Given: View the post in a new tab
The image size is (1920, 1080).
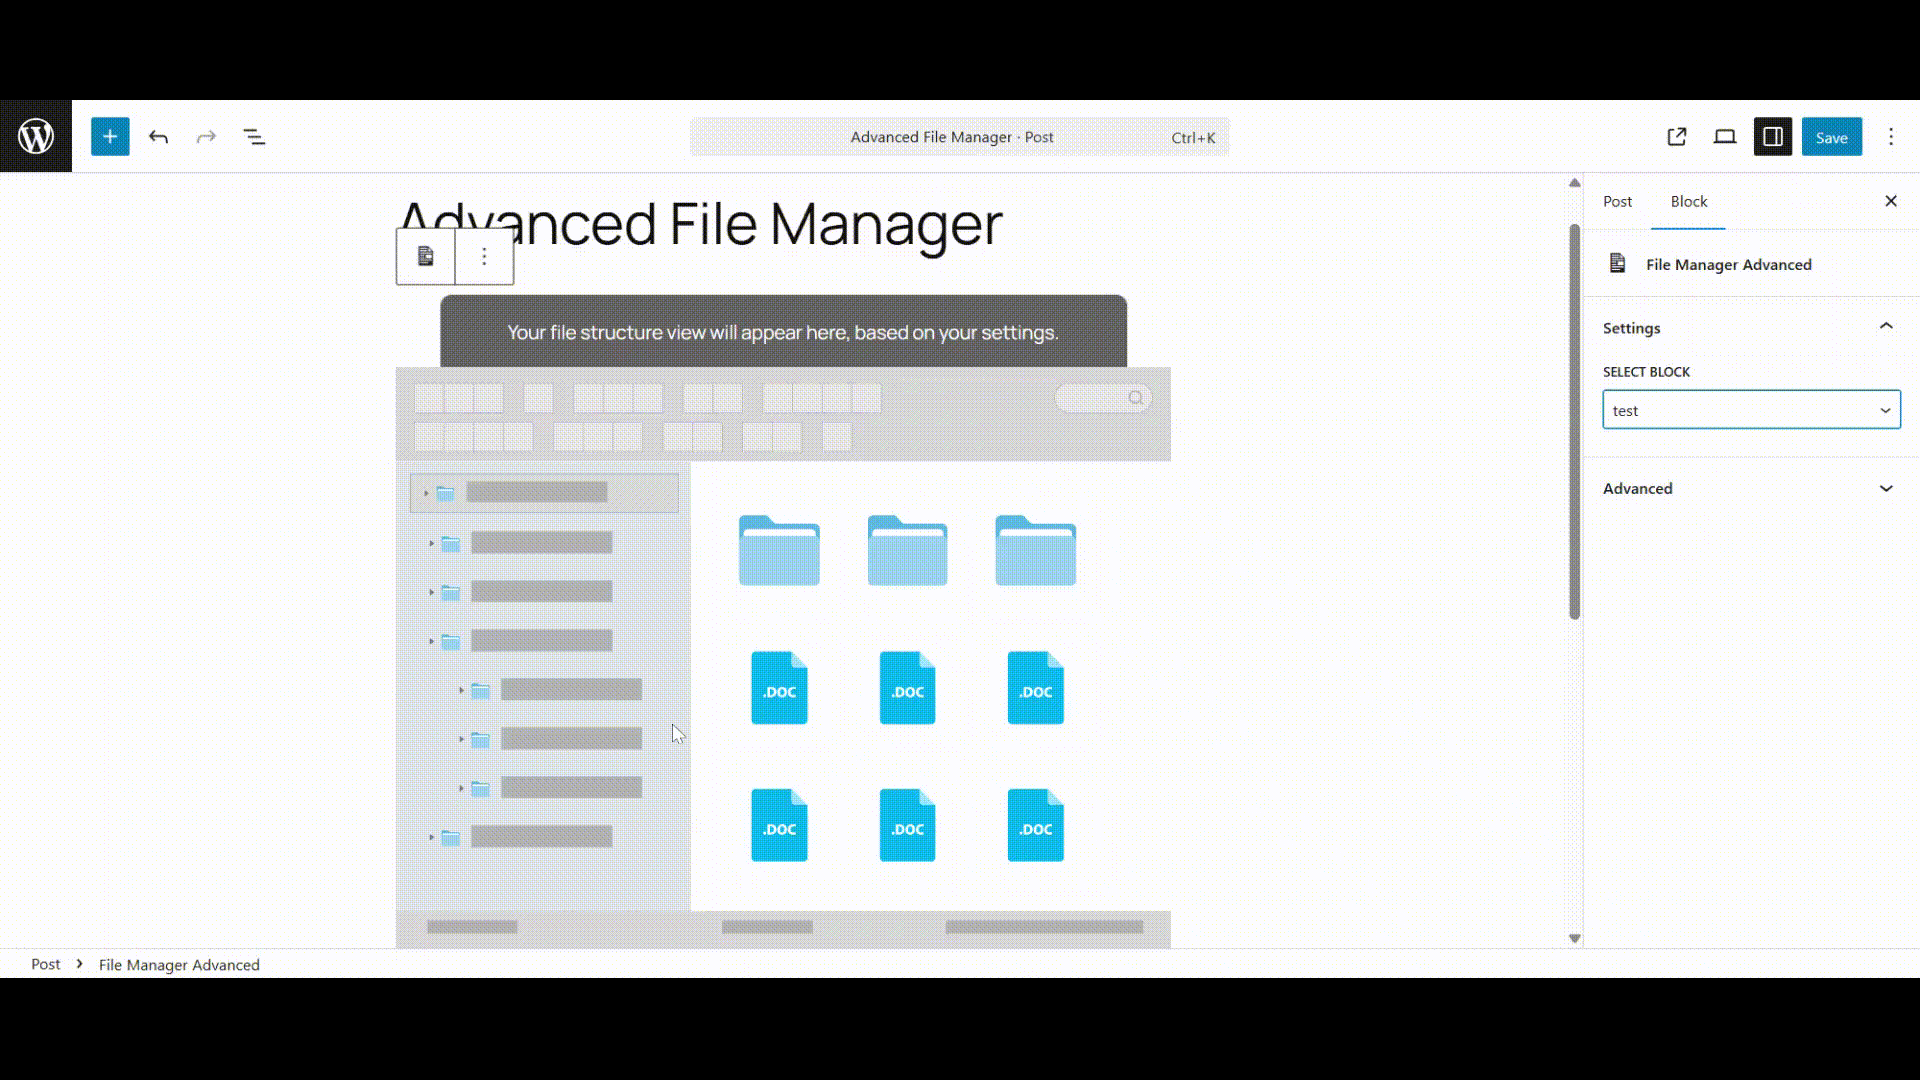Looking at the screenshot, I should point(1677,136).
